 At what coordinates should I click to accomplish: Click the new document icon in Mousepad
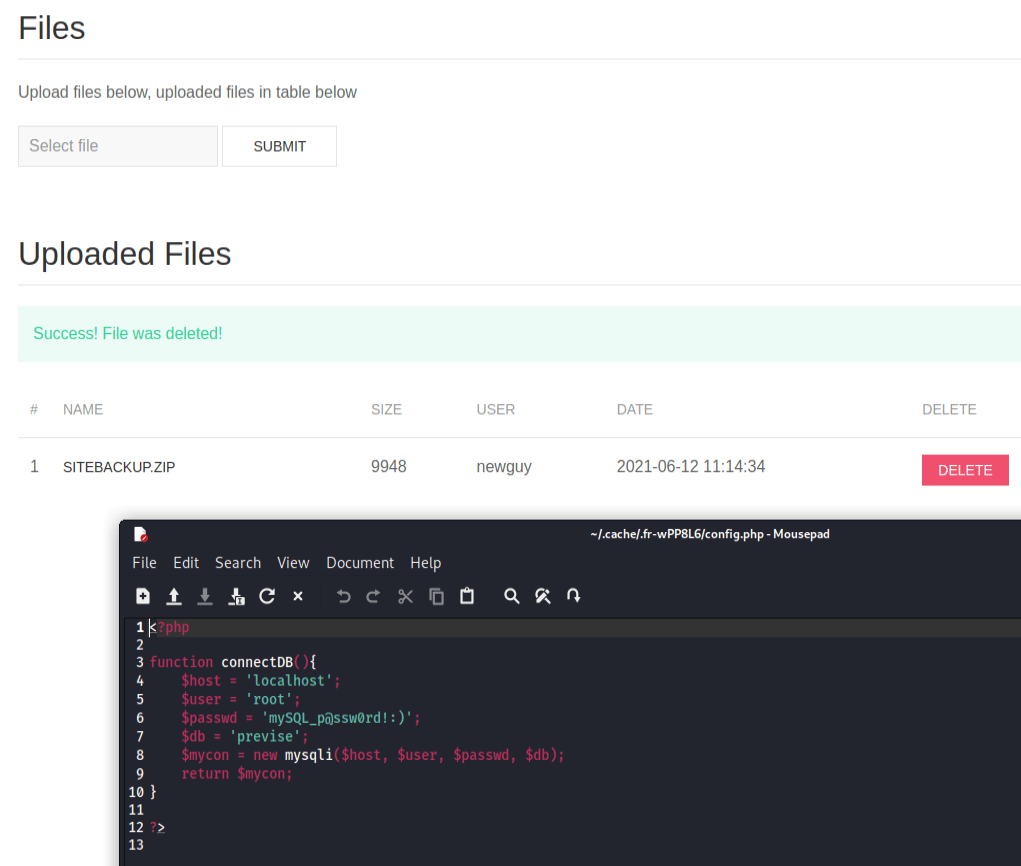tap(143, 596)
